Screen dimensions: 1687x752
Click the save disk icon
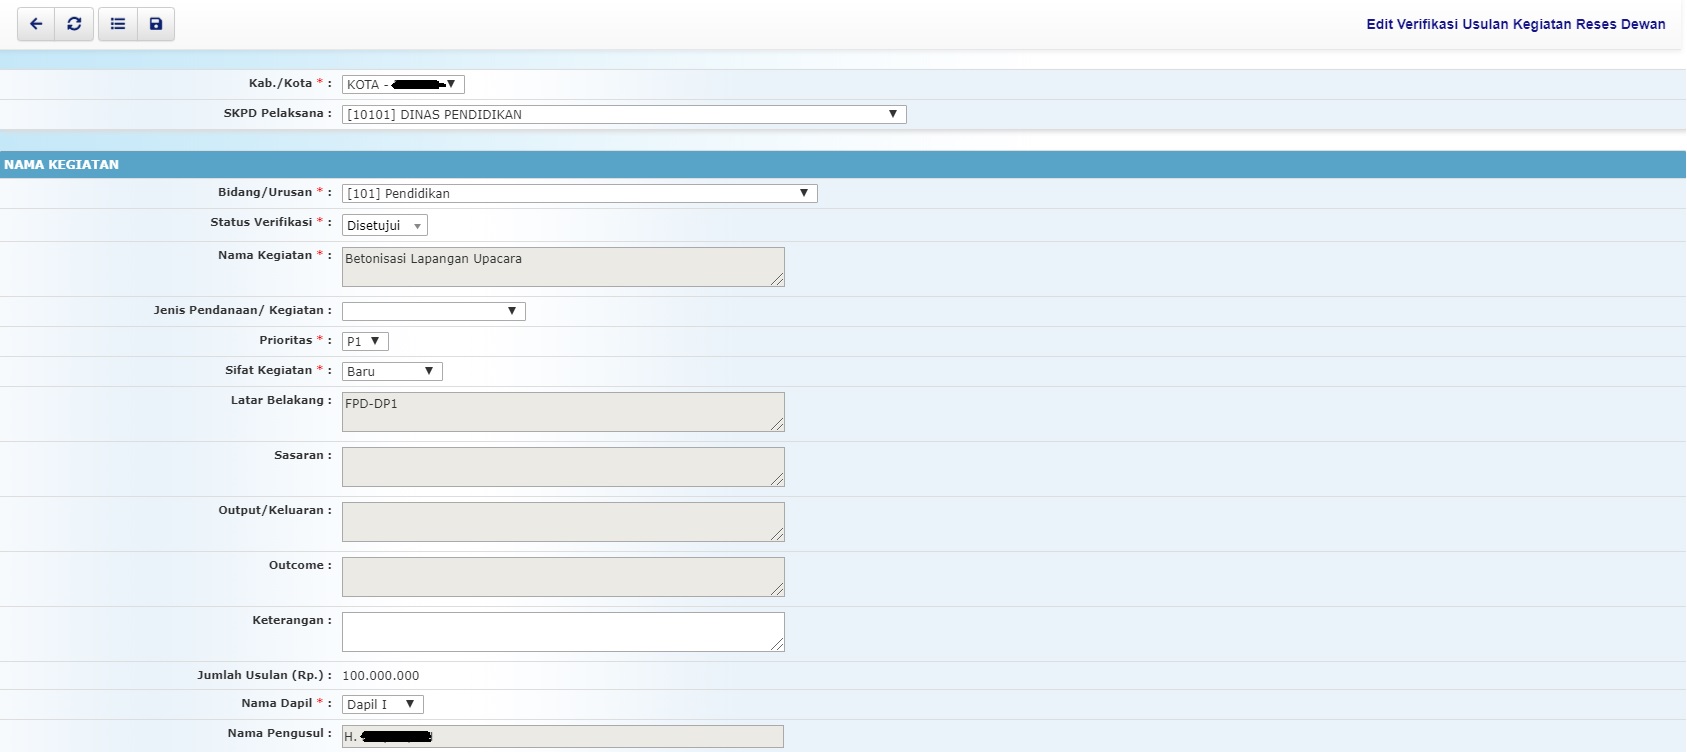pos(156,24)
